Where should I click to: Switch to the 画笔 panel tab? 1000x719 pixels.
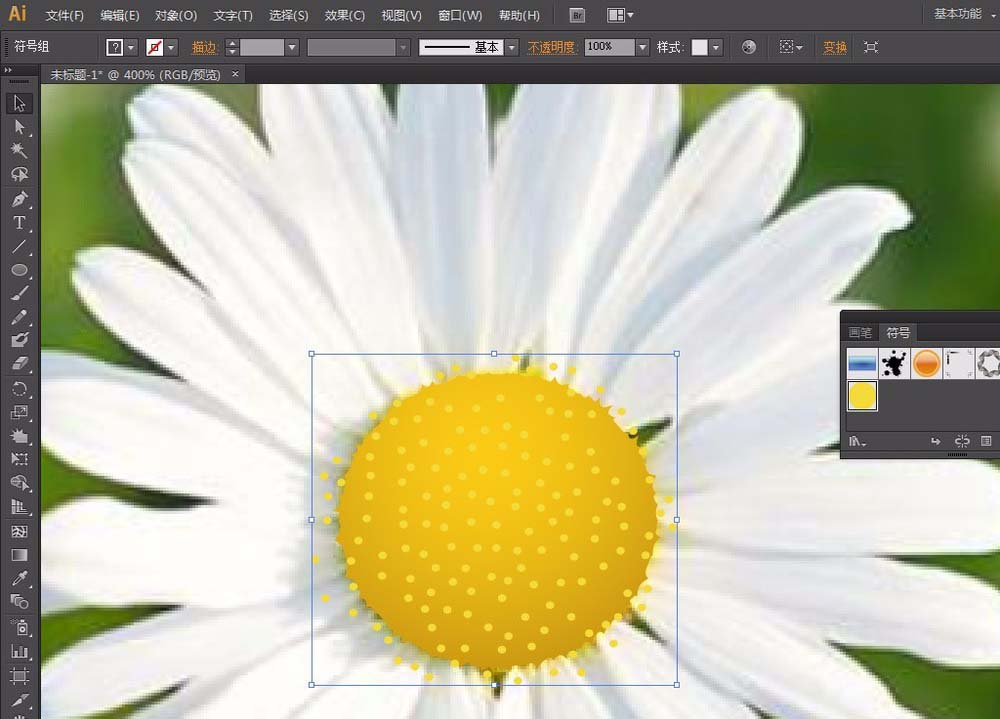point(860,332)
